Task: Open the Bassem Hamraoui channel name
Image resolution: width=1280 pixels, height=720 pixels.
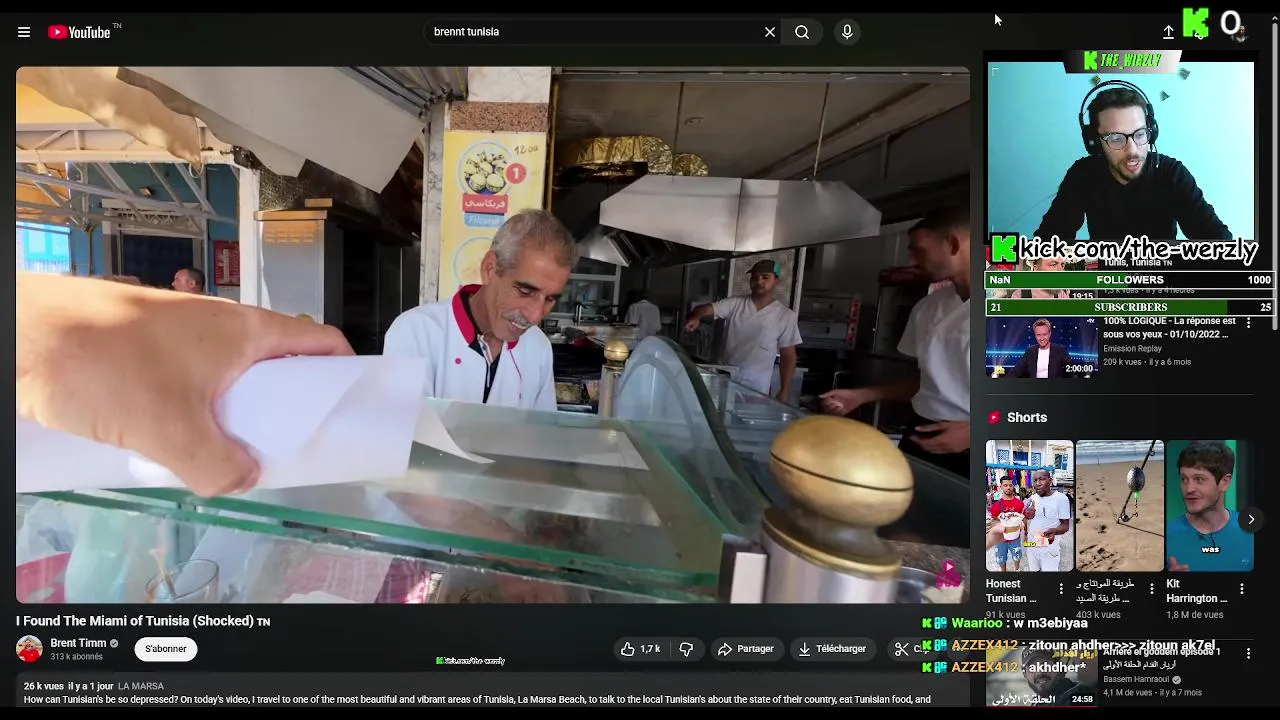Action: pos(1136,680)
